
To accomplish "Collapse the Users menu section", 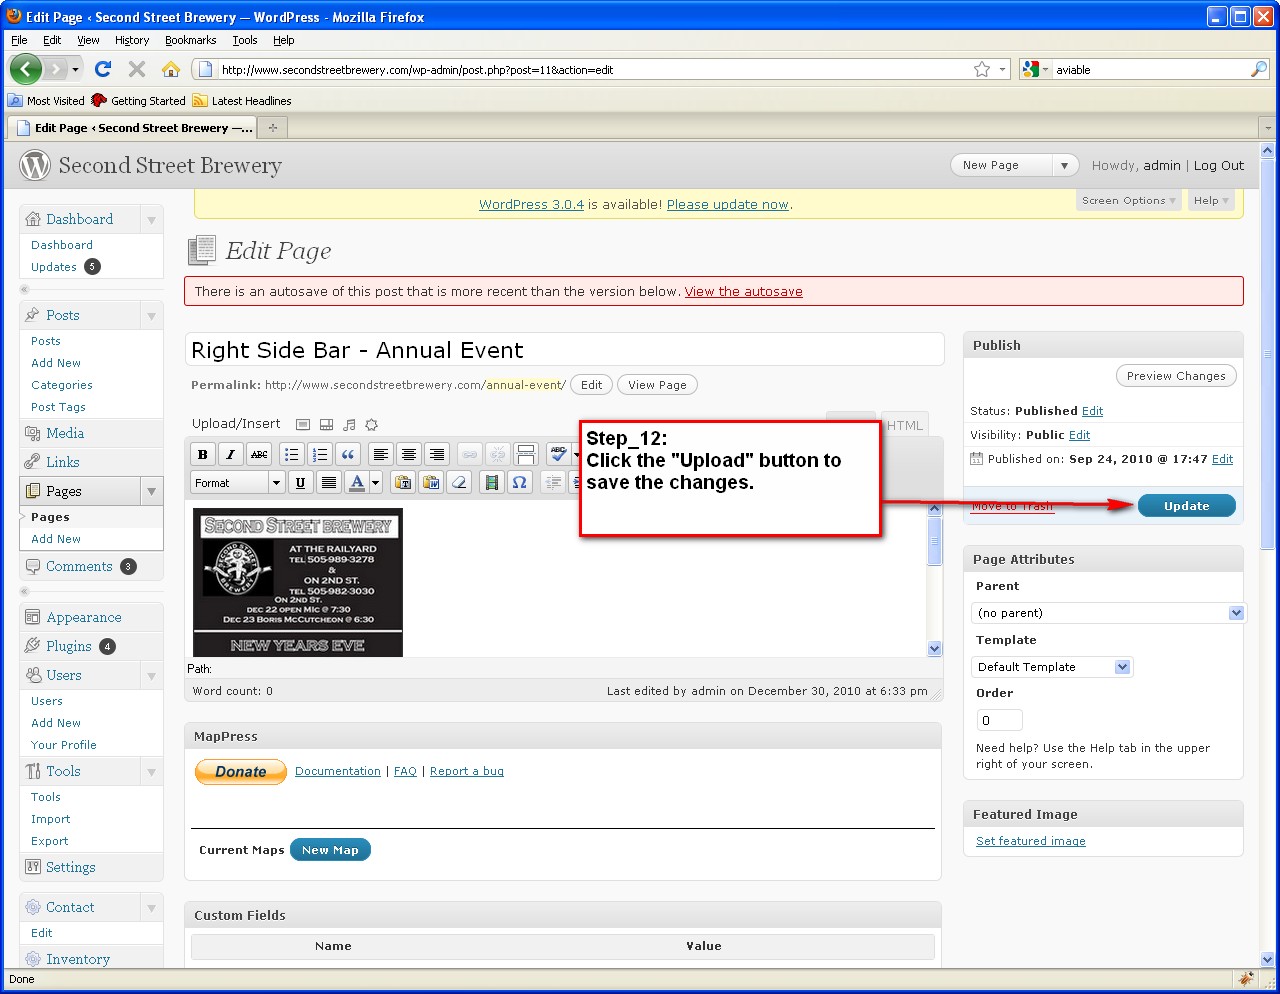I will [151, 676].
